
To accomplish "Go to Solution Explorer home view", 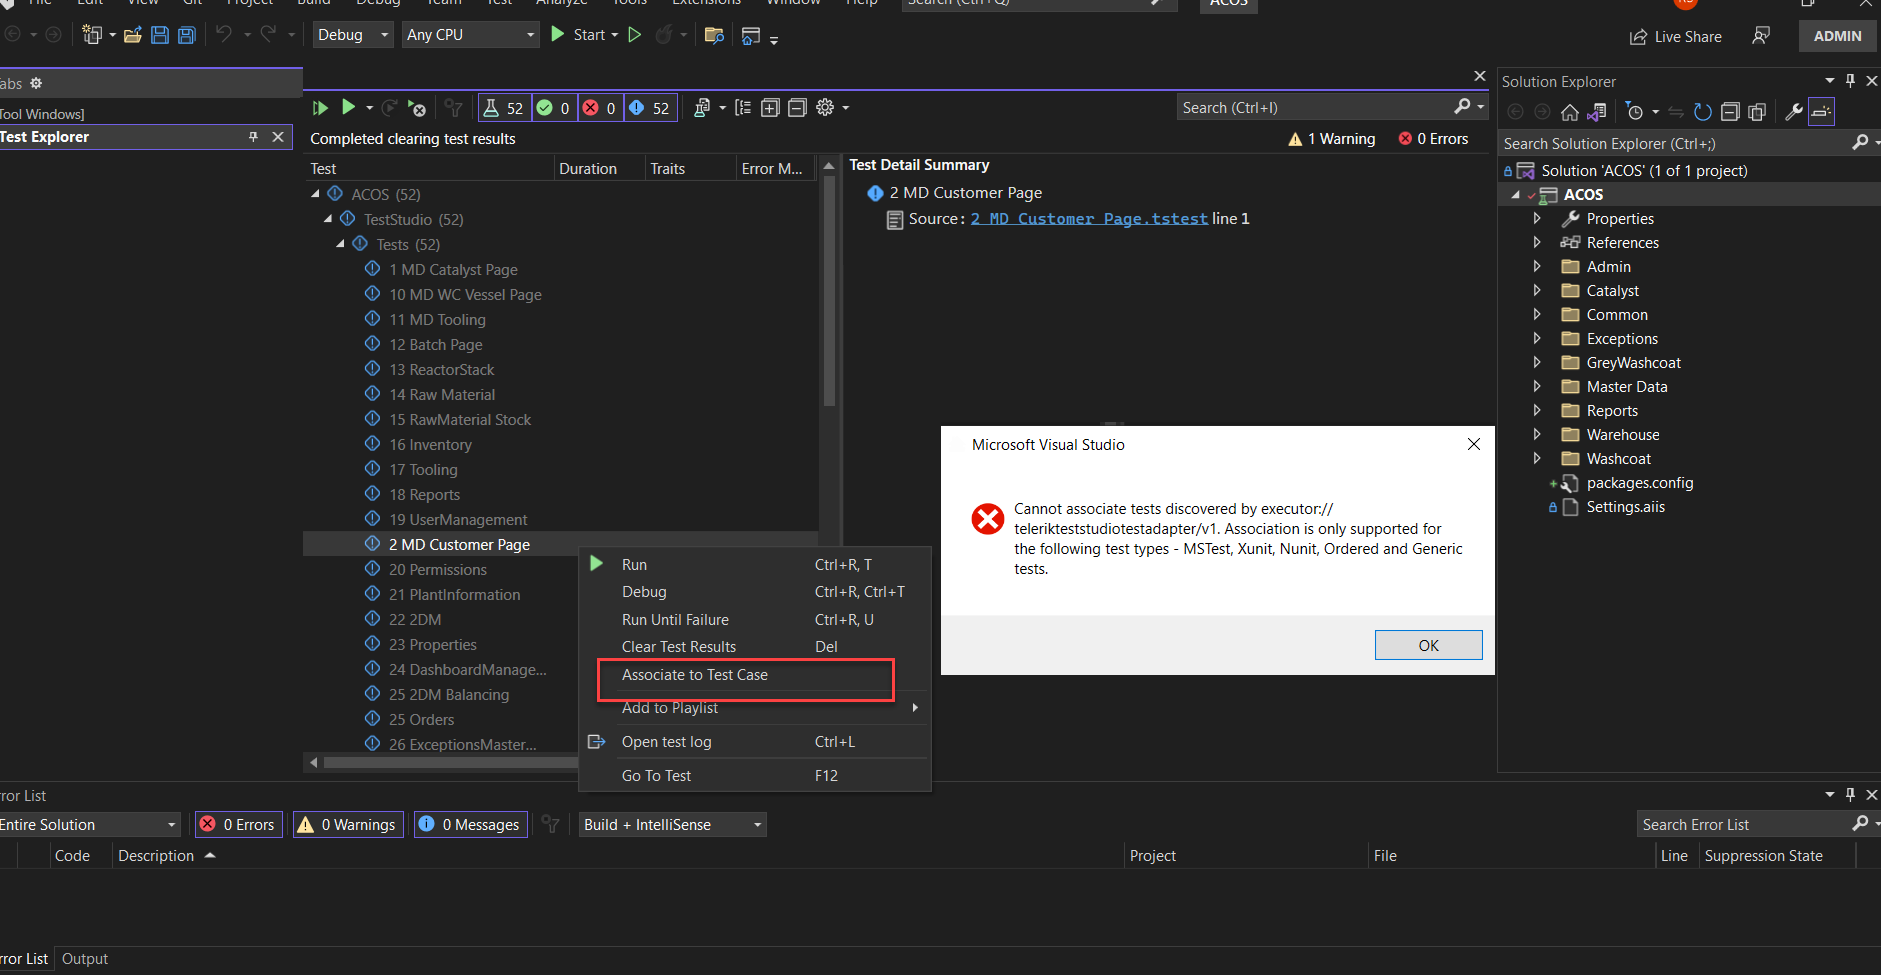I will tap(1567, 112).
